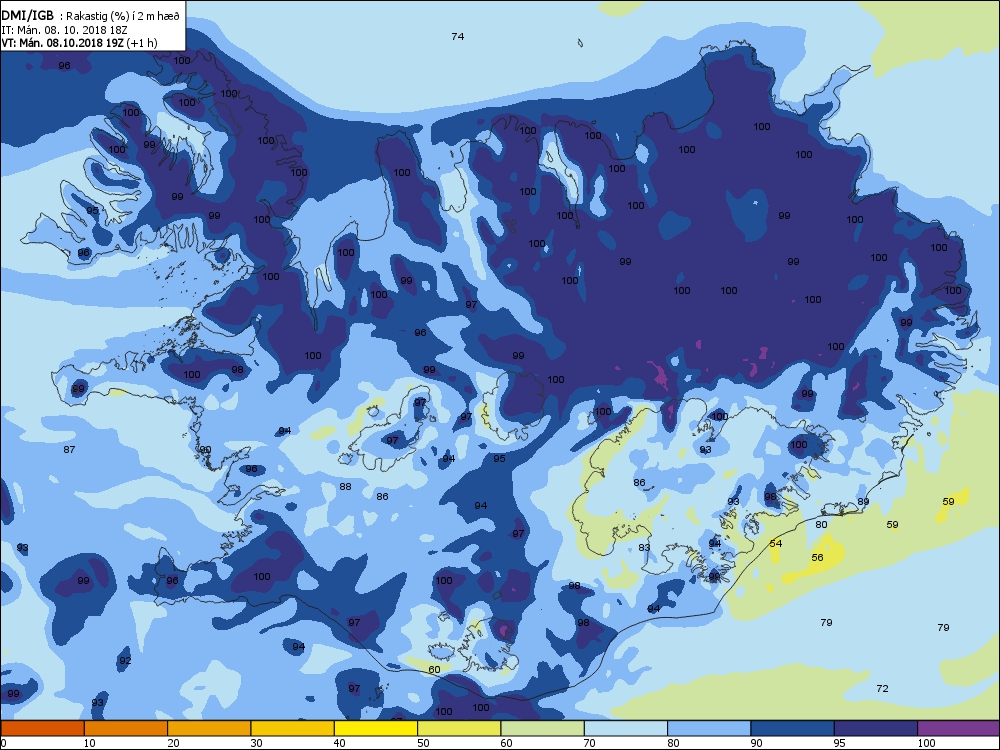Click the legend scale tick label 40

click(x=340, y=743)
